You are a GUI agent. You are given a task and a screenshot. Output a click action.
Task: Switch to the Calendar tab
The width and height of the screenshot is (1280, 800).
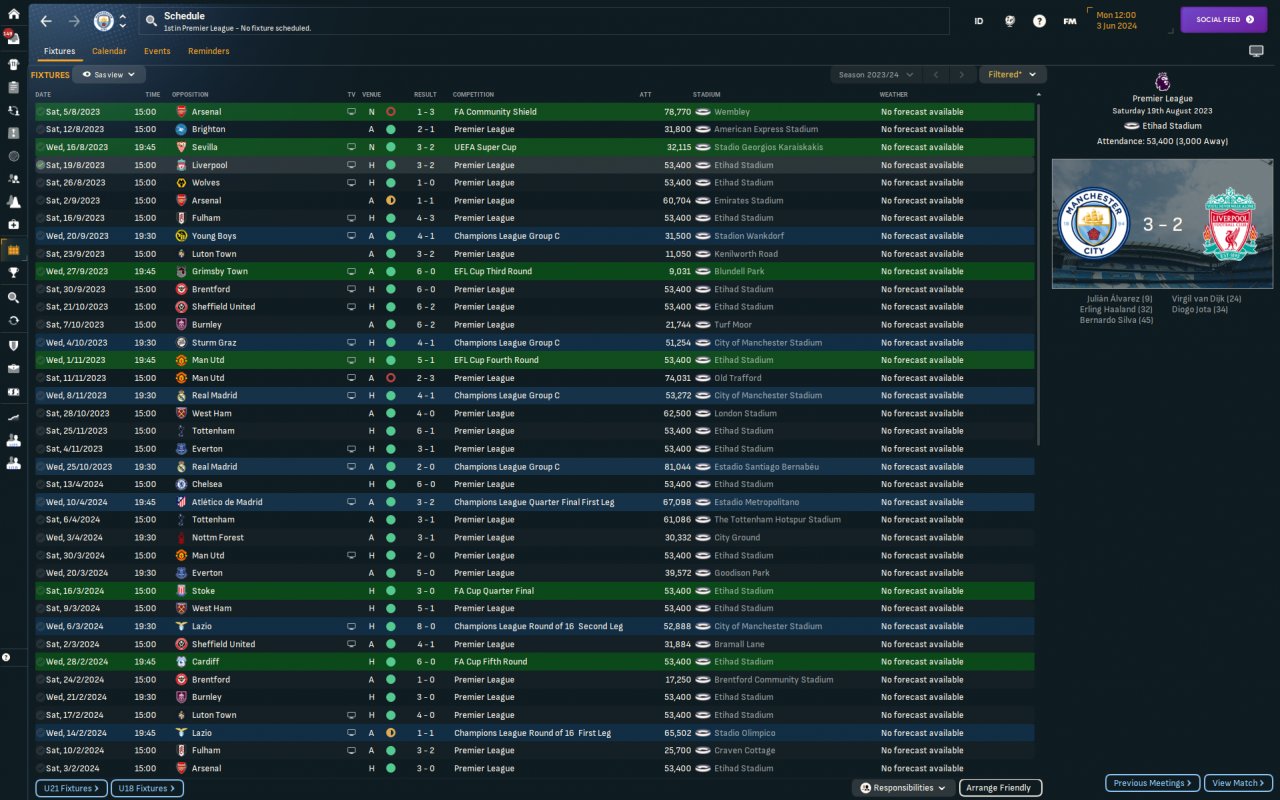tap(109, 51)
